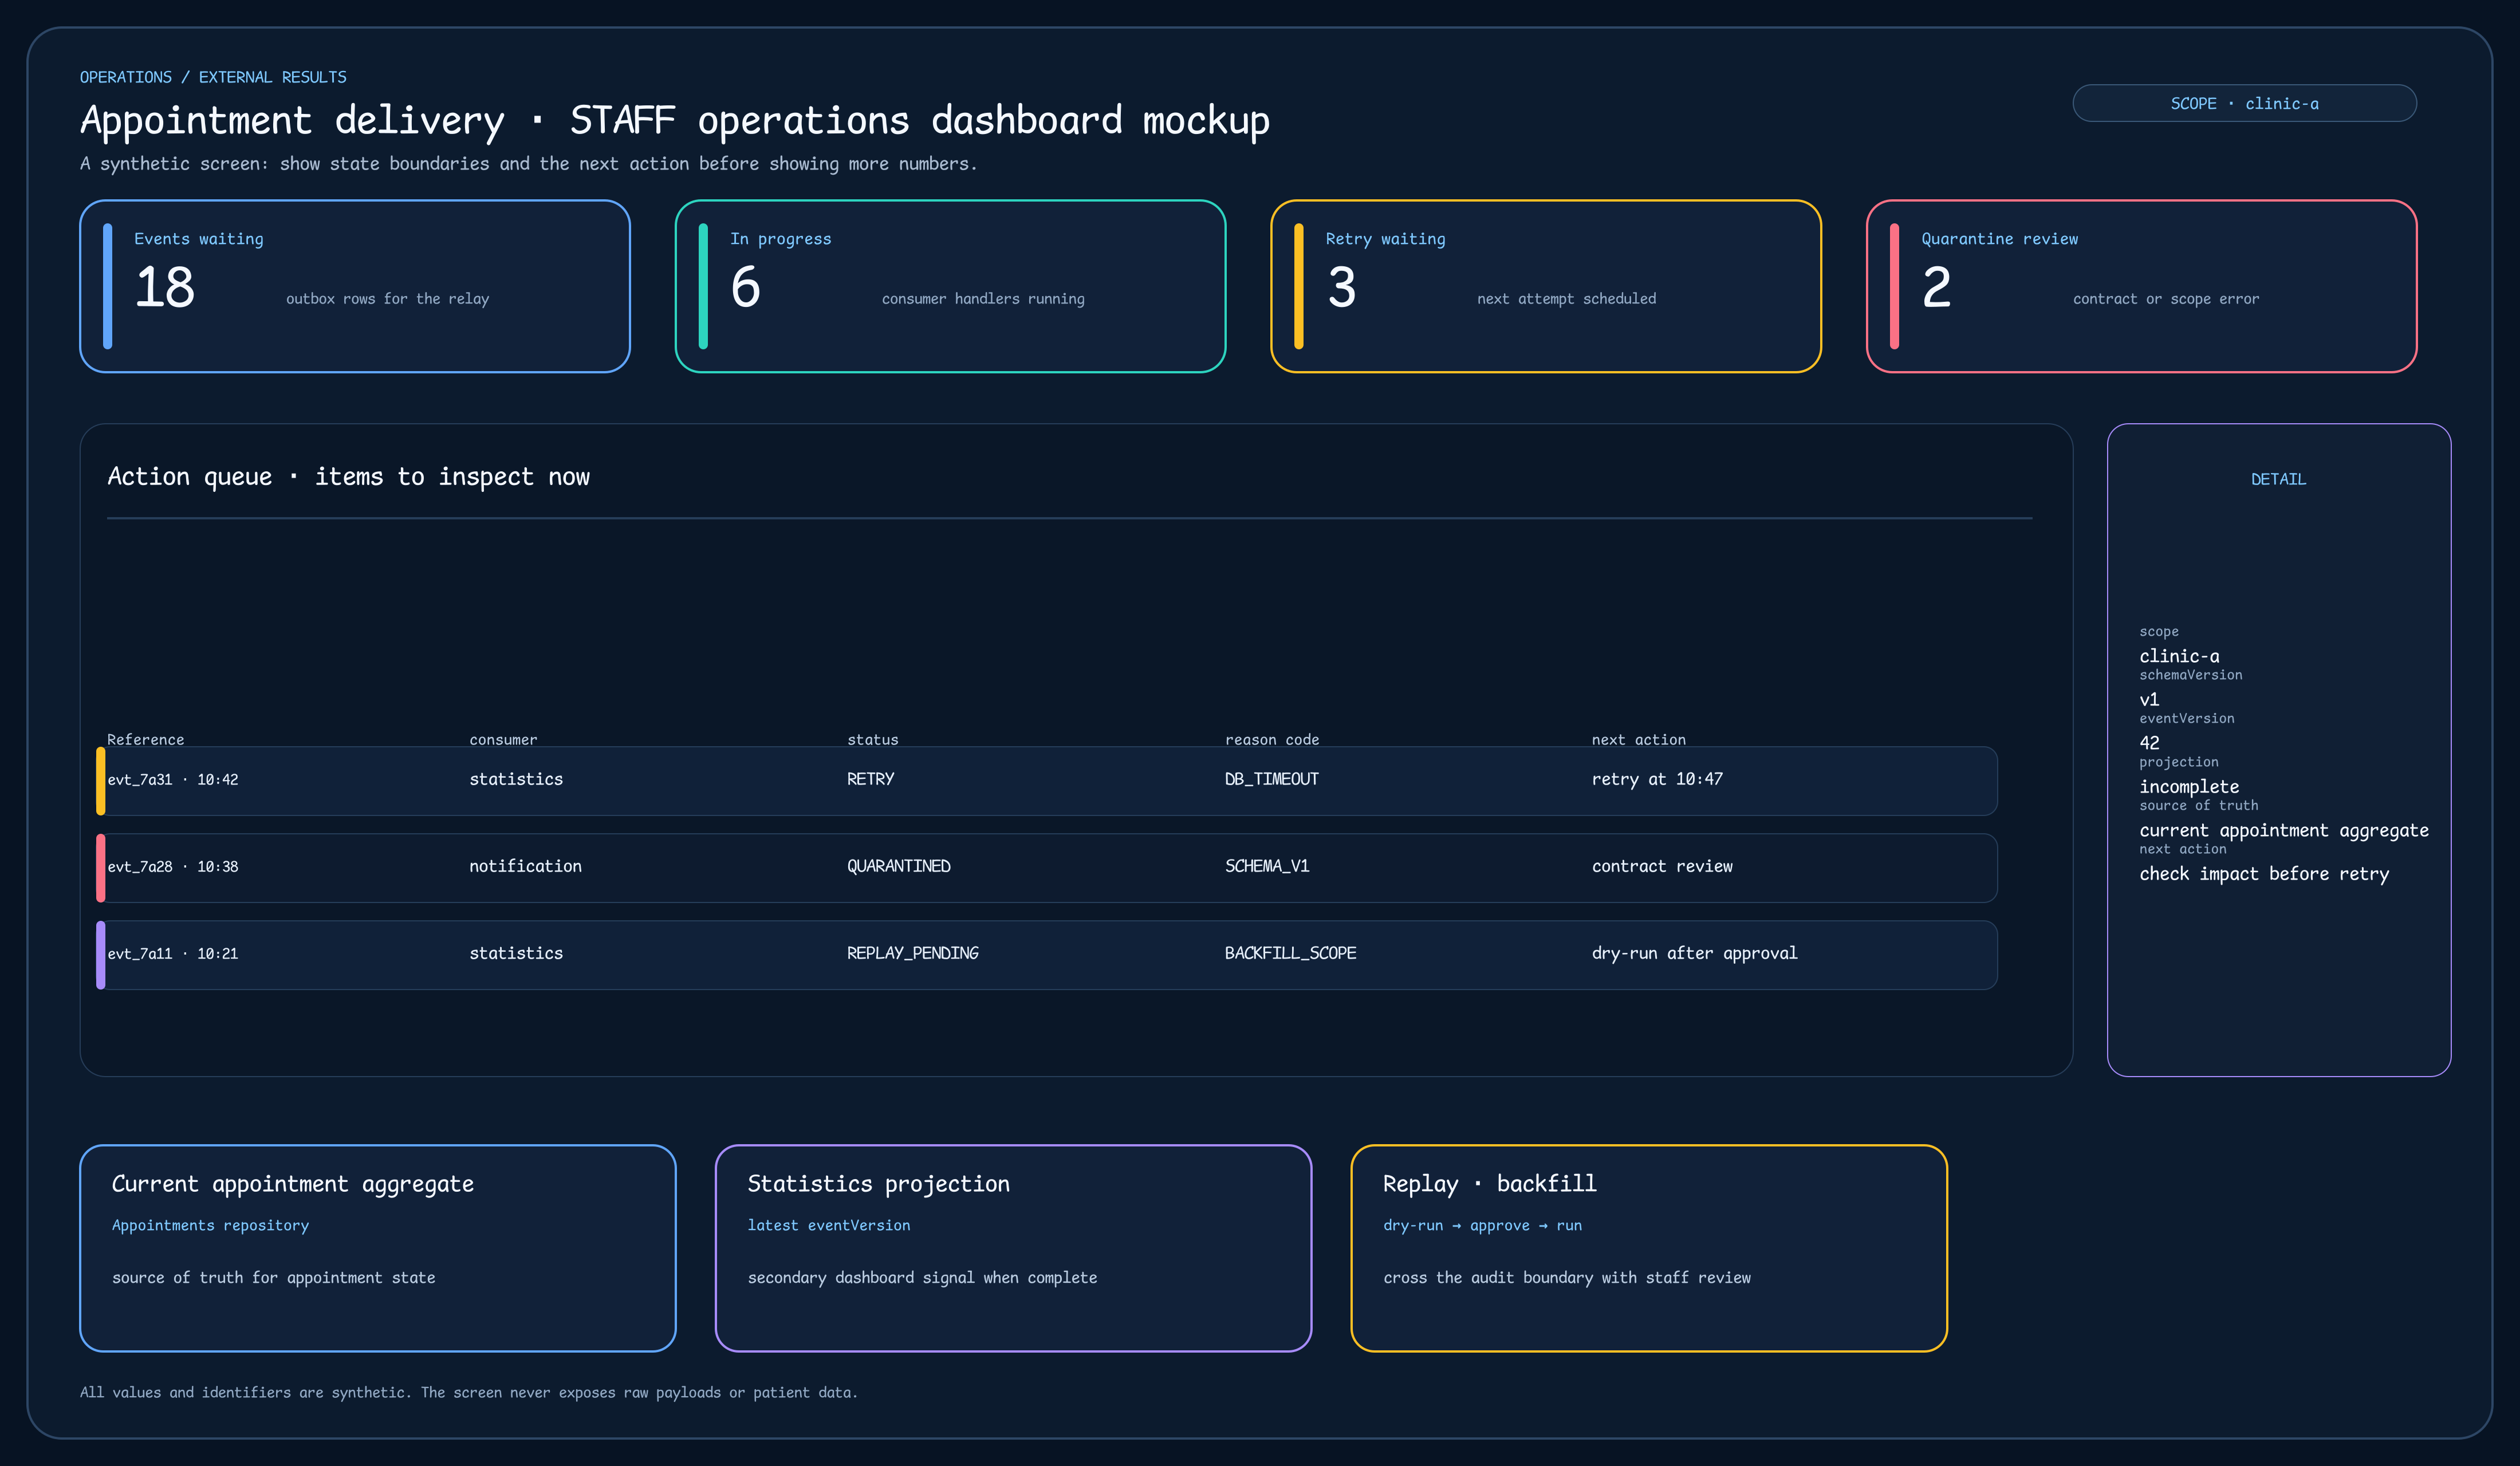Open the Replay · backfill card
Viewport: 2520px width, 1466px height.
1649,1248
